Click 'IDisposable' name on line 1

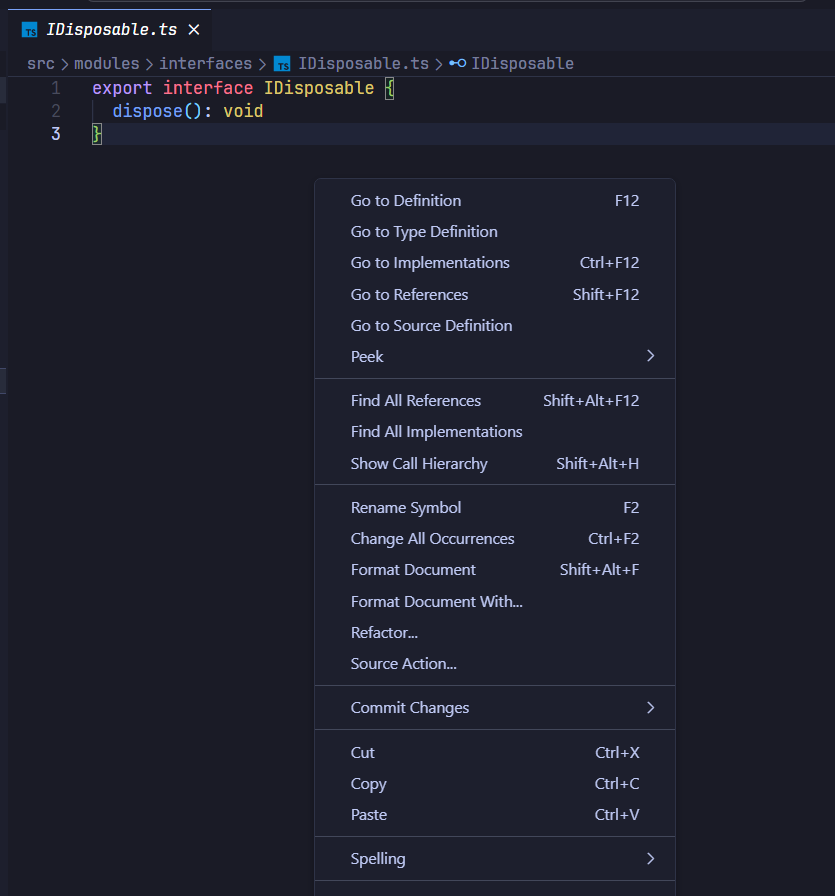[319, 88]
